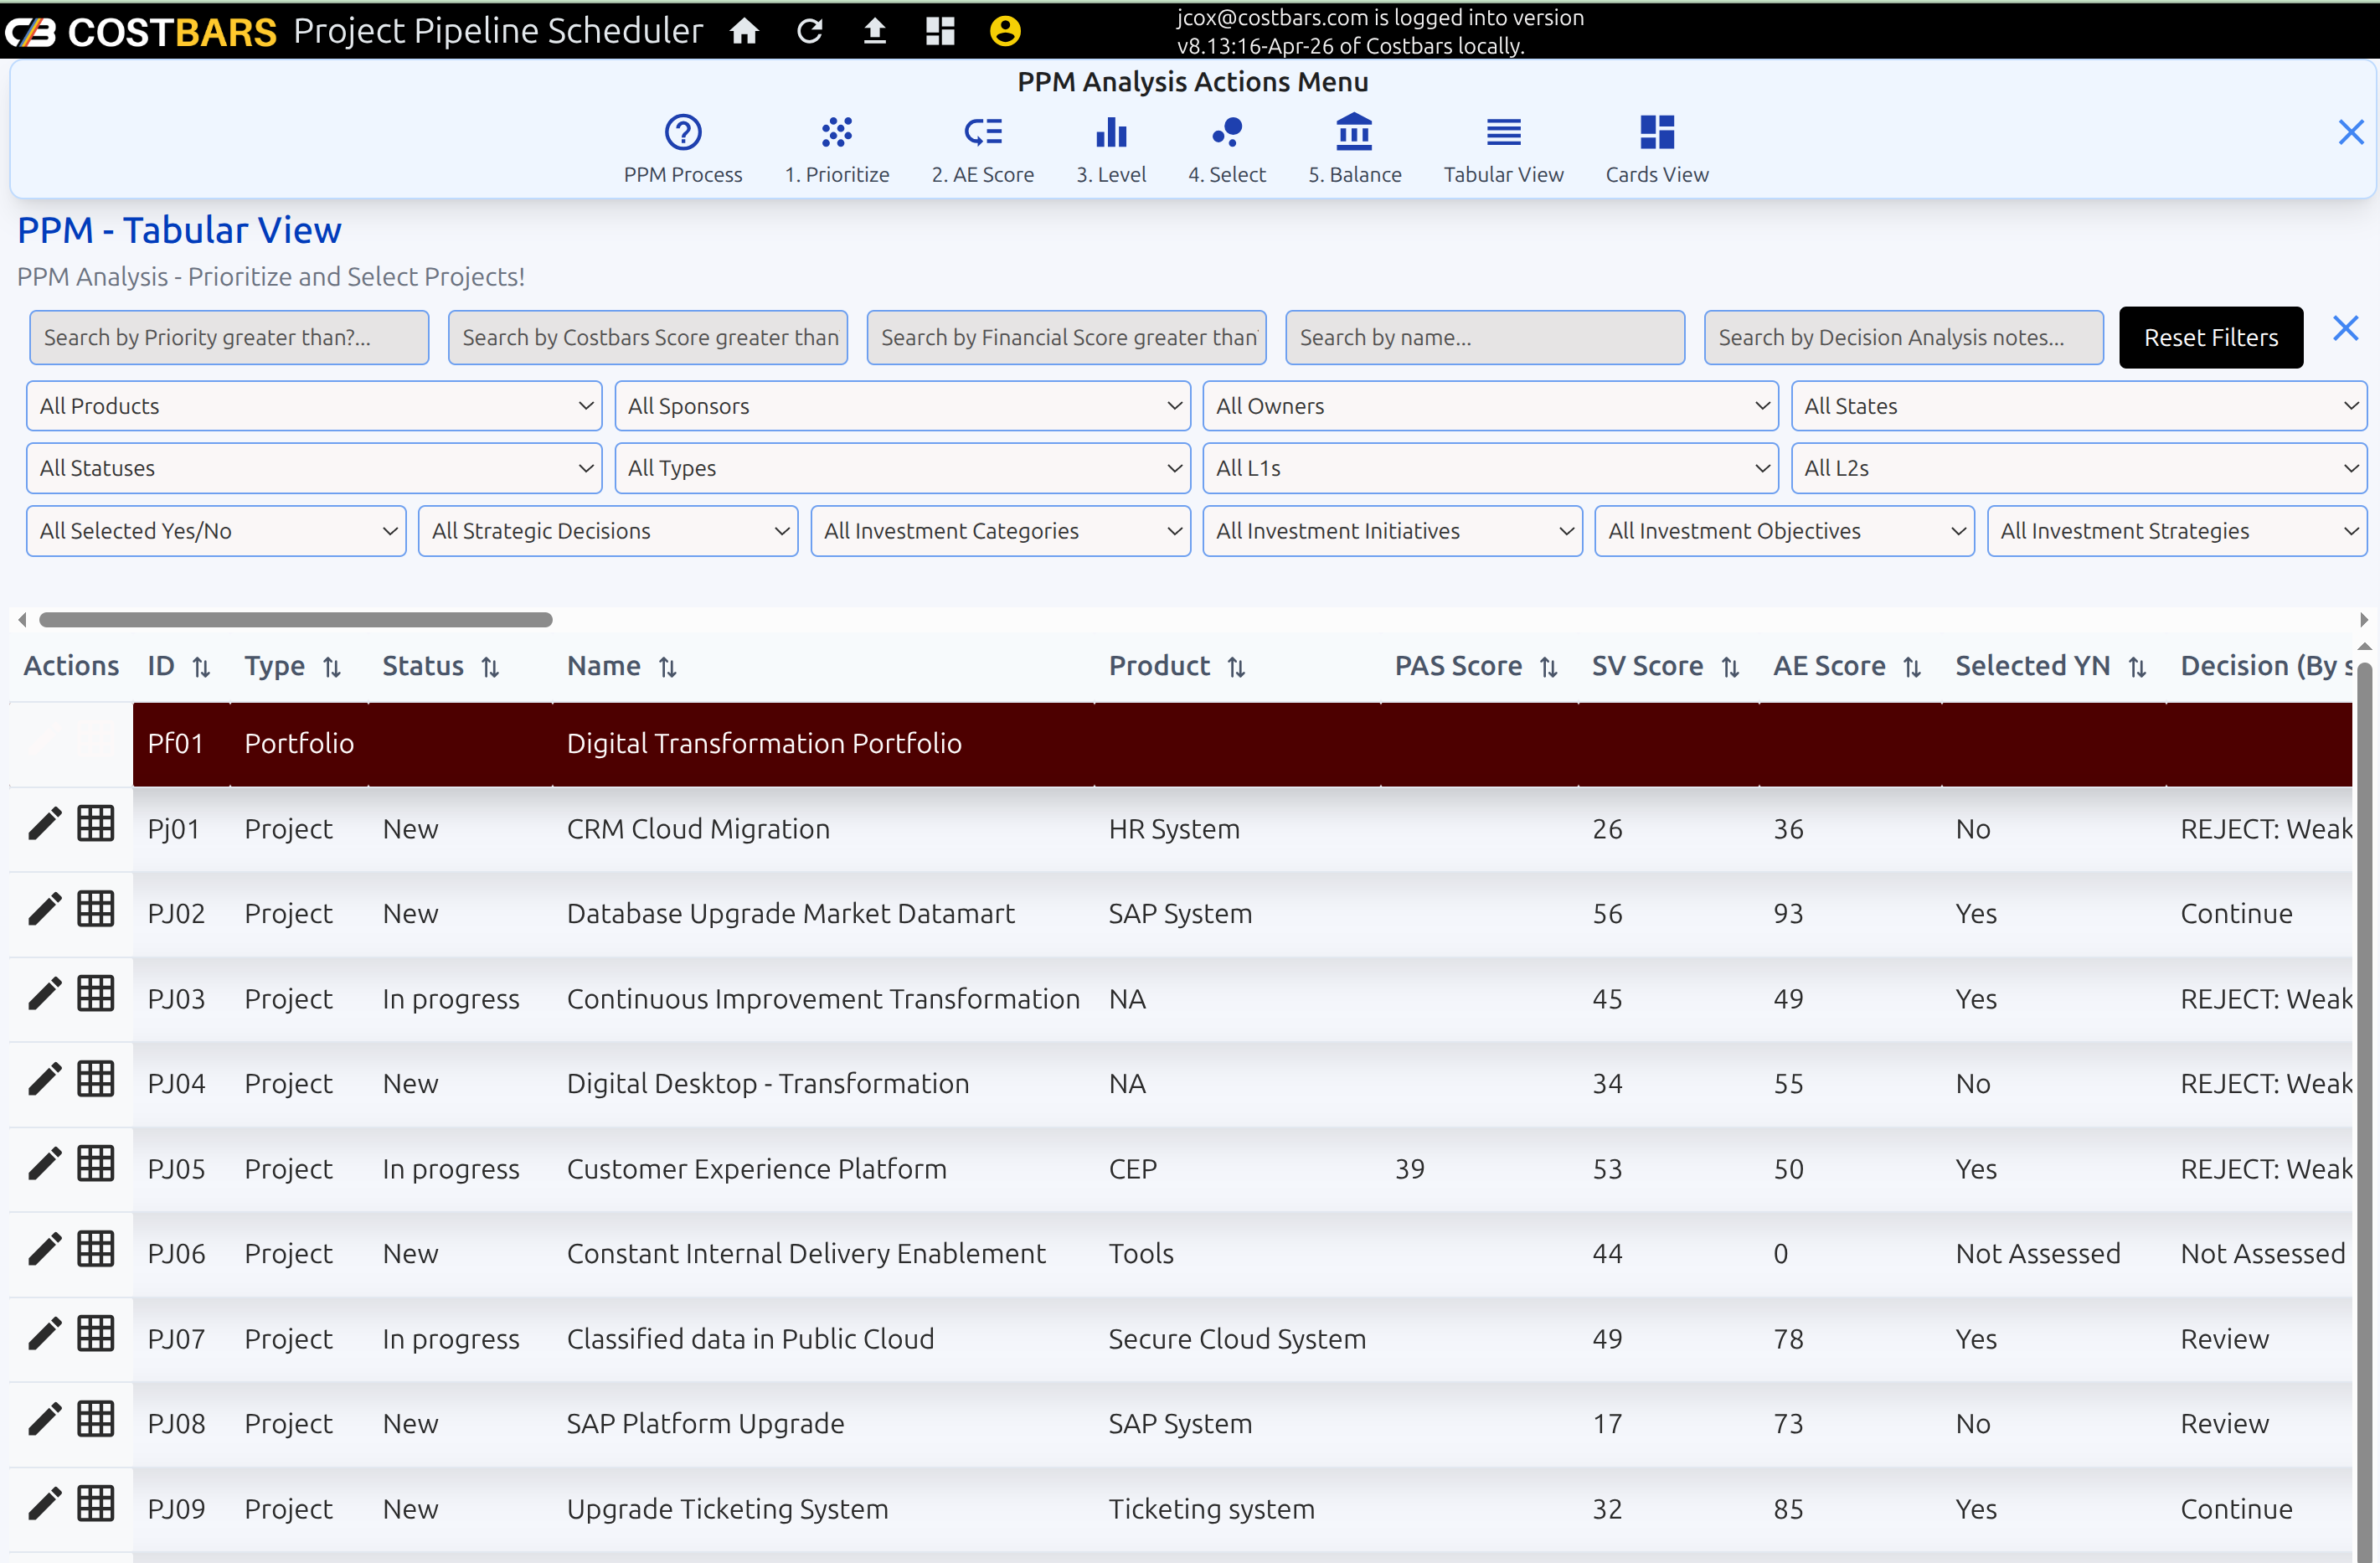Click Reset Filters button
The width and height of the screenshot is (2380, 1563).
tap(2210, 337)
